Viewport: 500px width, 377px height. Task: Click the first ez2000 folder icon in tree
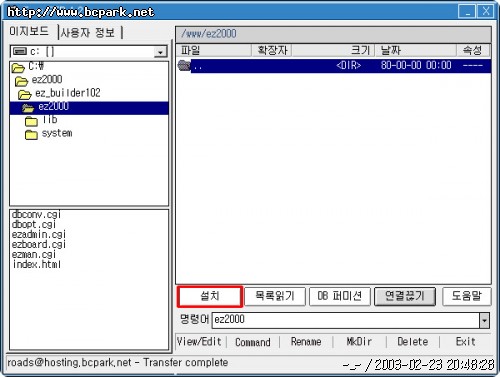point(21,81)
